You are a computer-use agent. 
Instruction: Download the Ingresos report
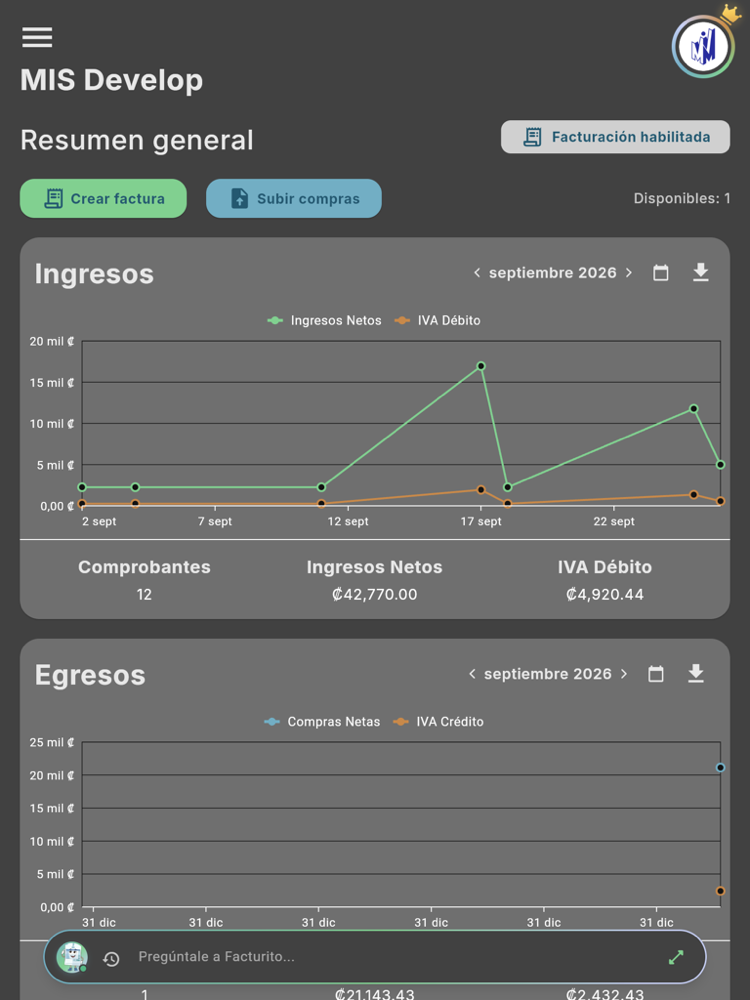click(x=700, y=272)
